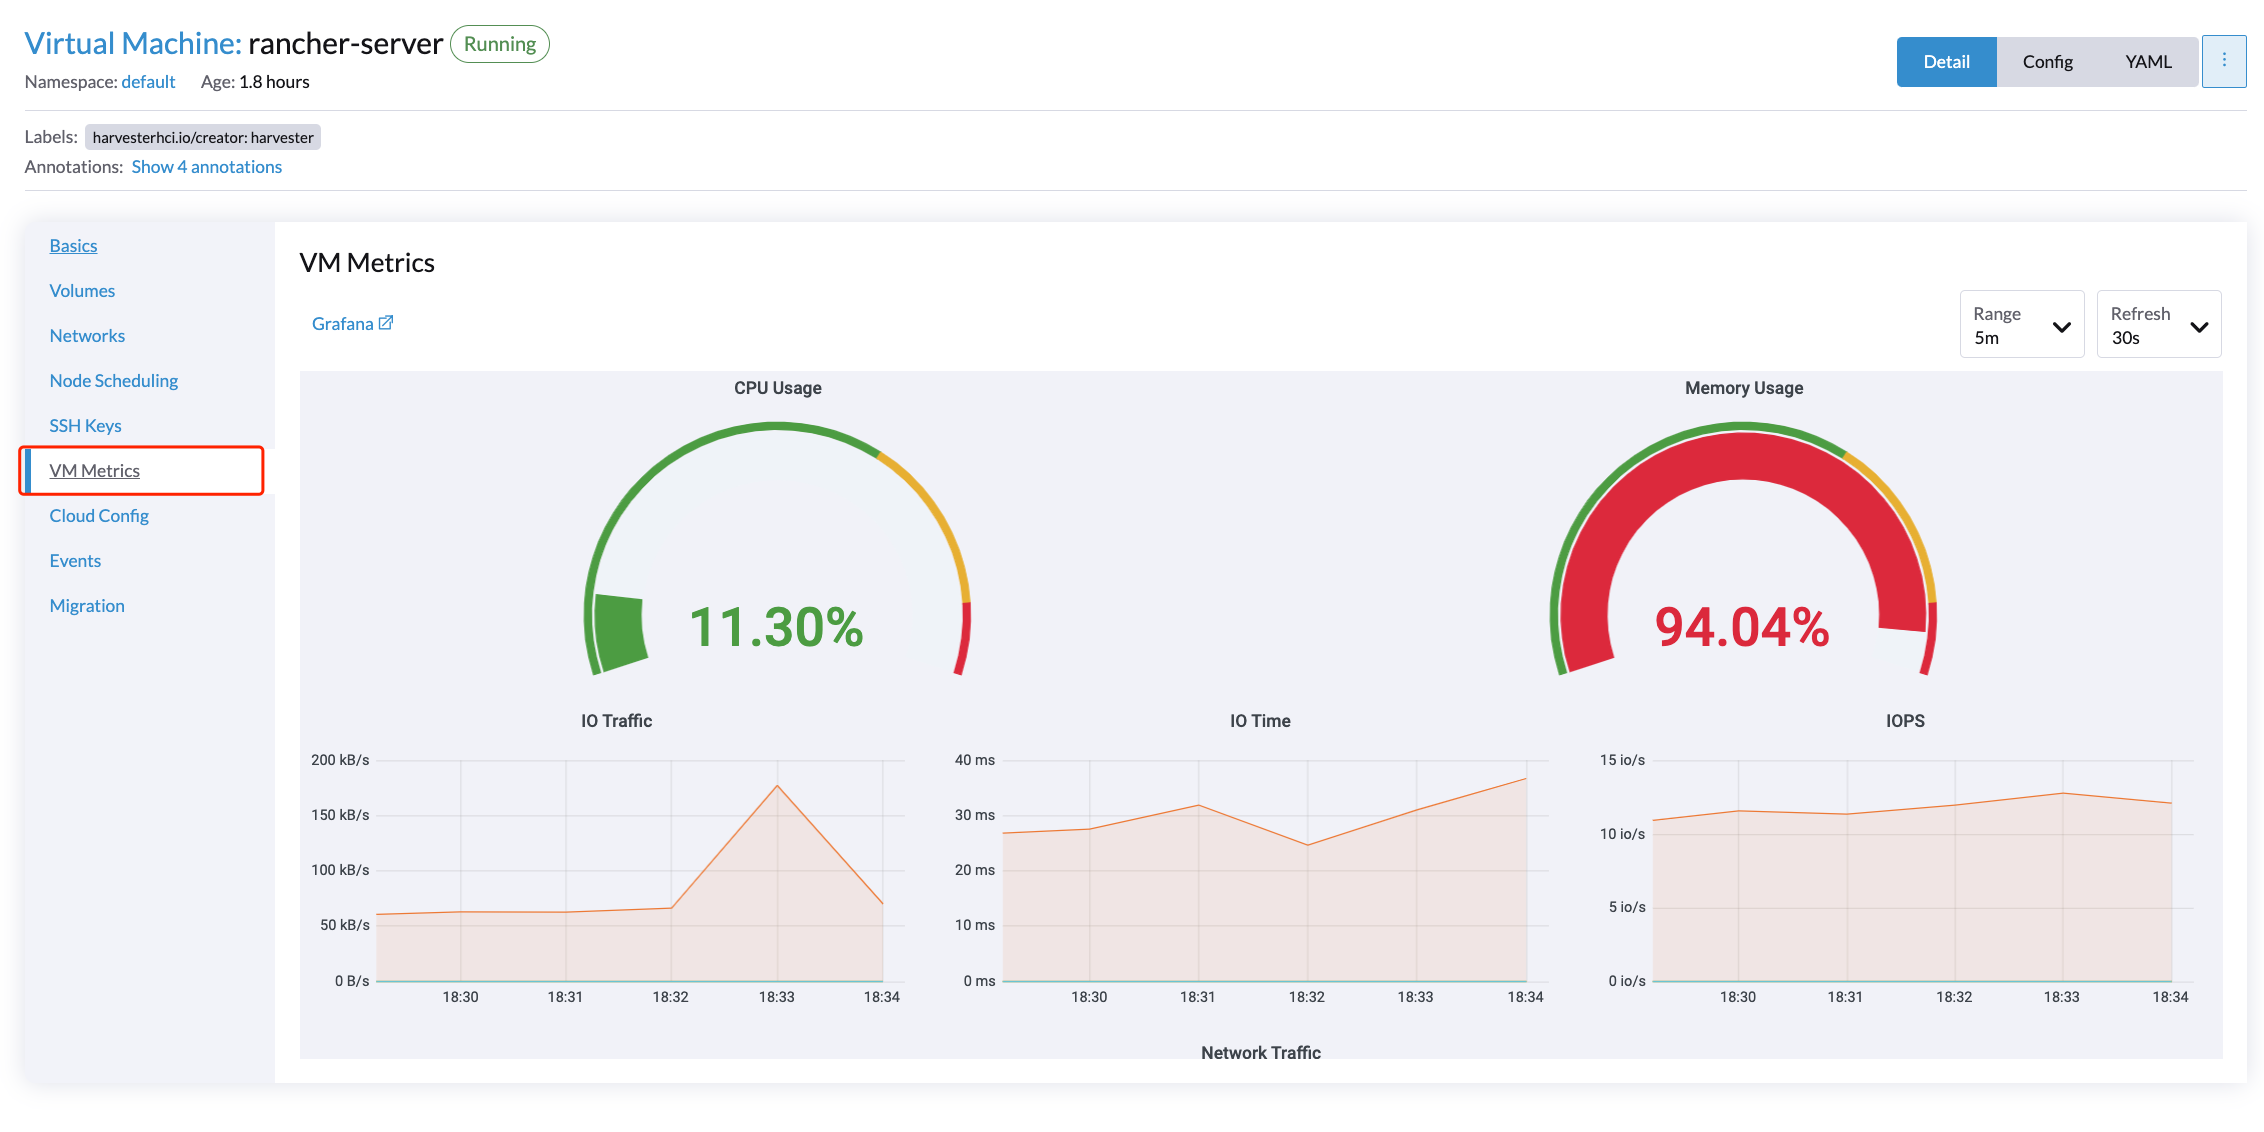2264x1132 pixels.
Task: Open the Basics tab
Action: pos(73,245)
